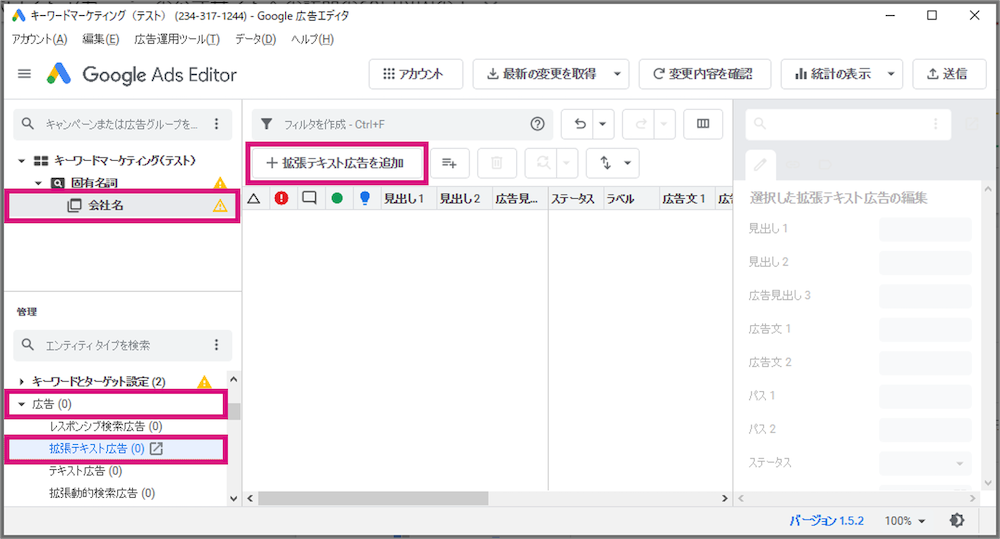Toggle the dark mode brightness icon
Image resolution: width=1000 pixels, height=539 pixels.
pyautogui.click(x=957, y=521)
